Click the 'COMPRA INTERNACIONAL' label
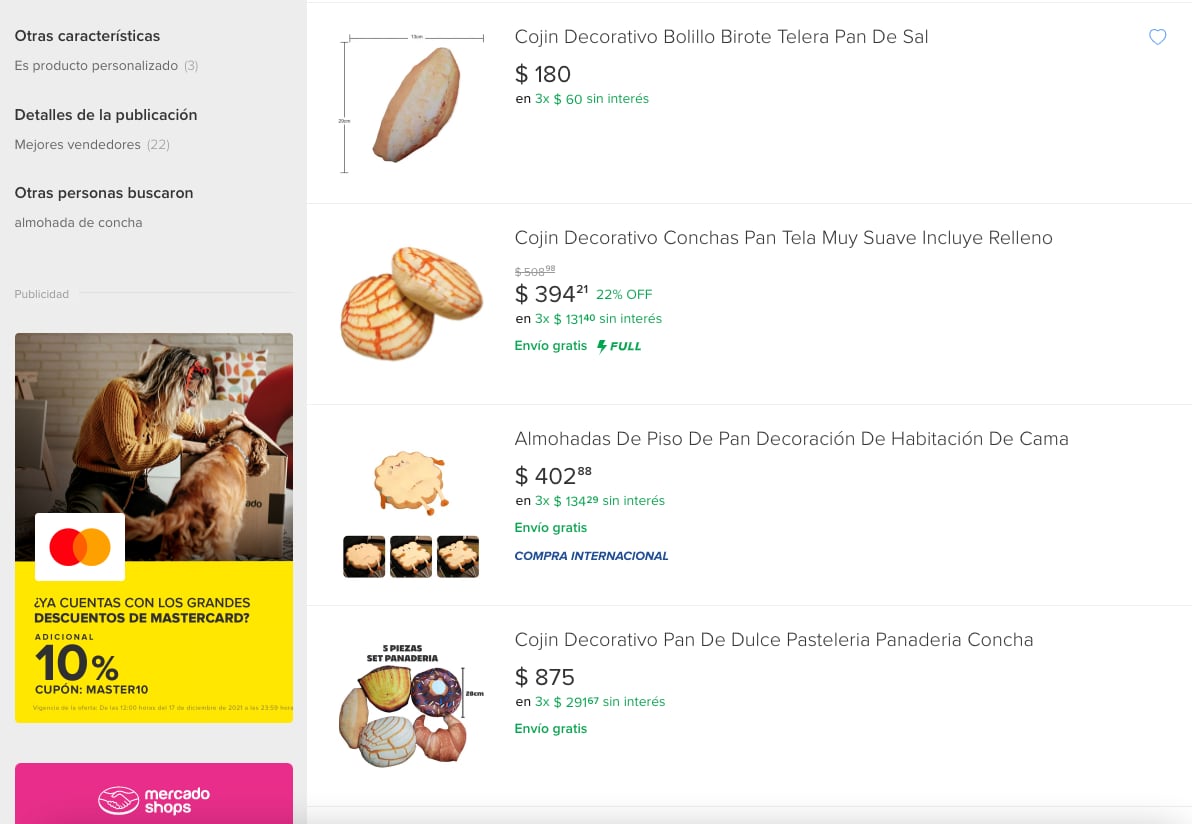 point(591,556)
